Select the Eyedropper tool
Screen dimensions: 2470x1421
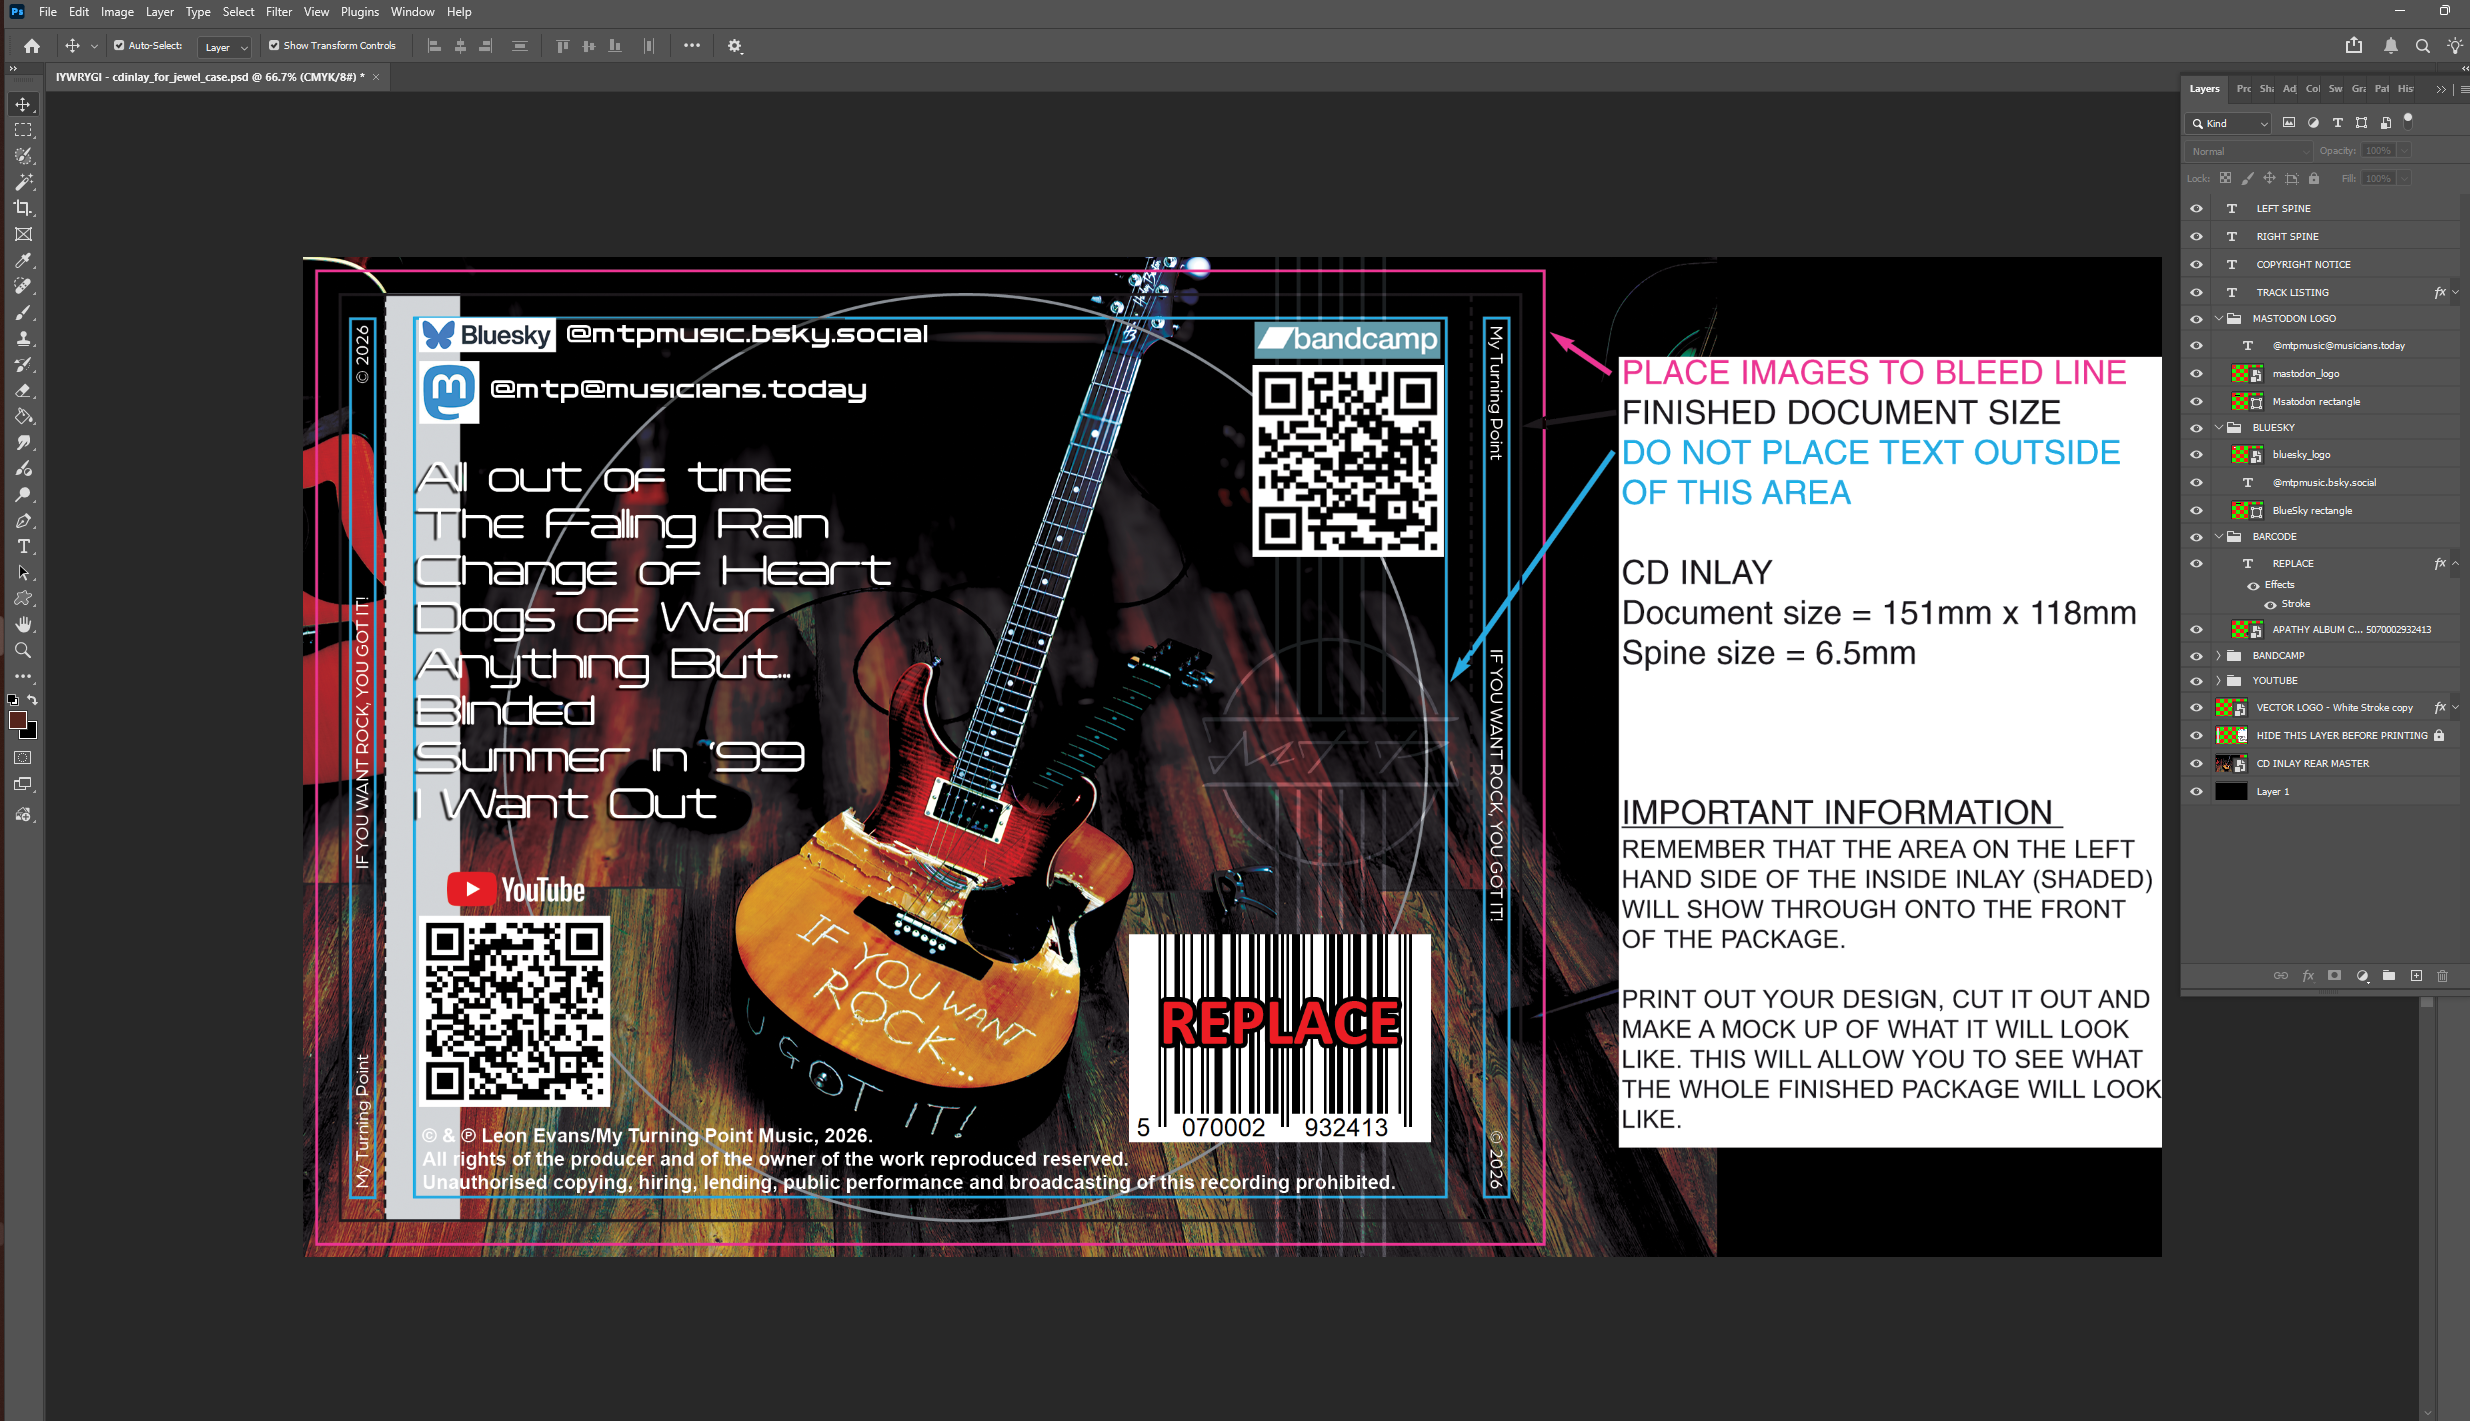pos(23,261)
